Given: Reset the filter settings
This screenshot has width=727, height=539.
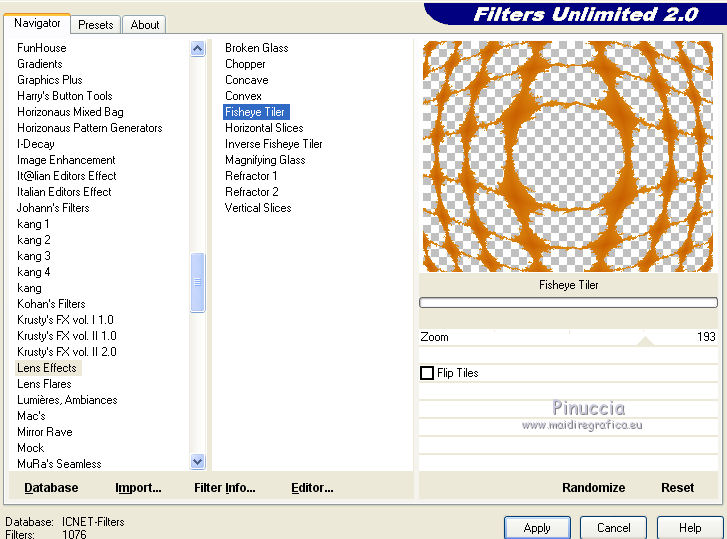Looking at the screenshot, I should pos(677,488).
